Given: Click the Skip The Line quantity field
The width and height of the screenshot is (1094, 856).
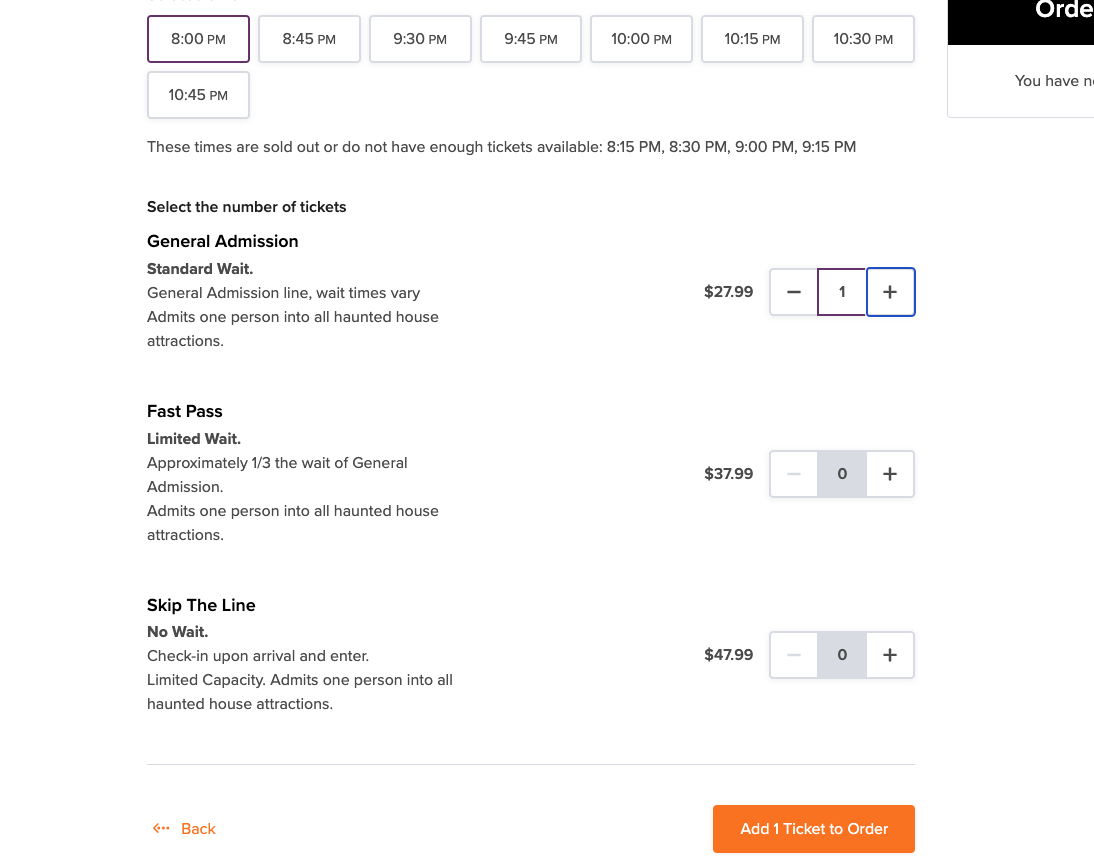Looking at the screenshot, I should [842, 655].
